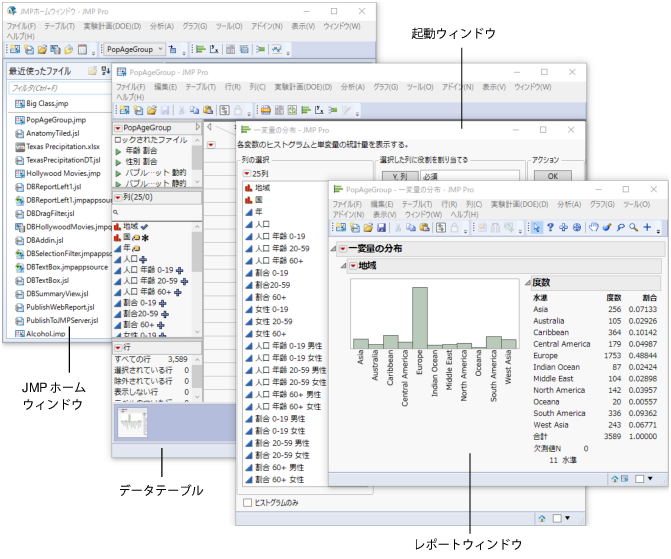Click report thumbnail in data table window
This screenshot has height=559, width=671.
(132, 422)
